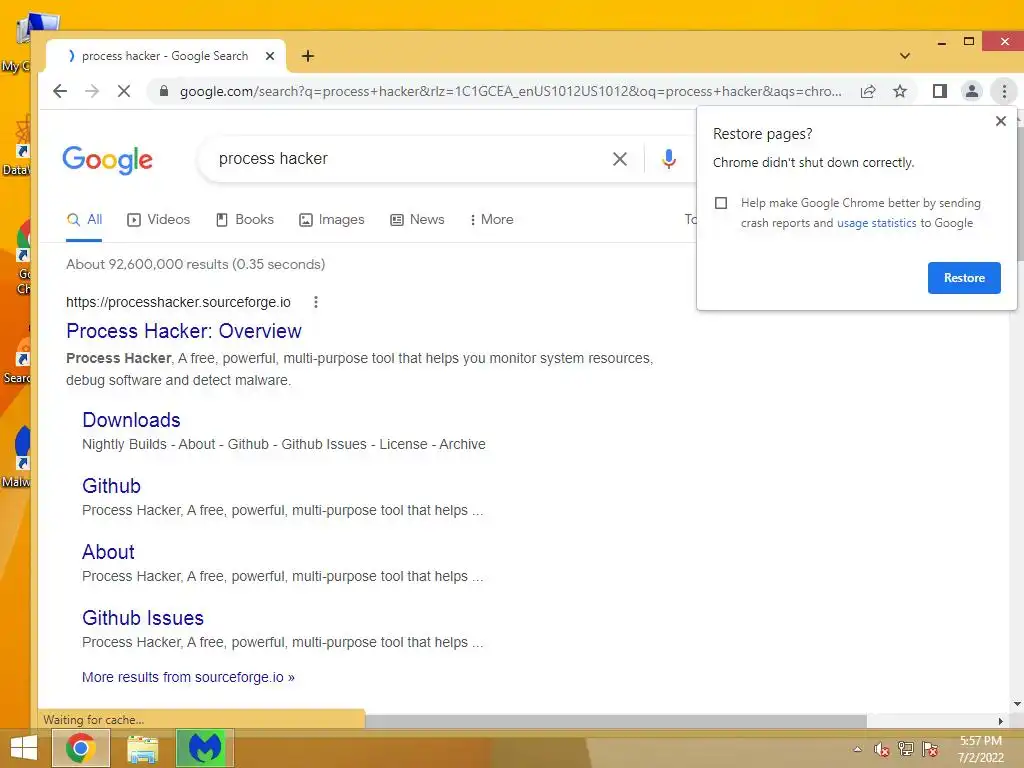Click the browser forward arrow

pyautogui.click(x=92, y=91)
